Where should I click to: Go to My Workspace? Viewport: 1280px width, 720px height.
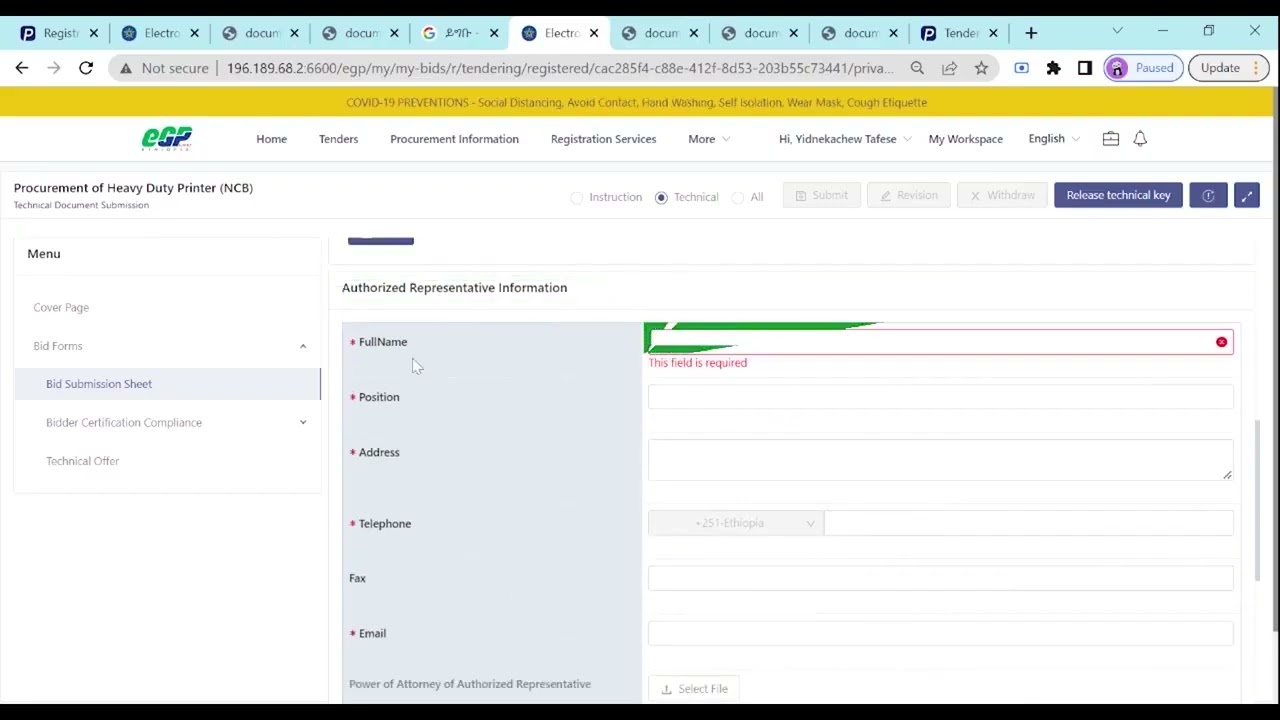click(965, 139)
